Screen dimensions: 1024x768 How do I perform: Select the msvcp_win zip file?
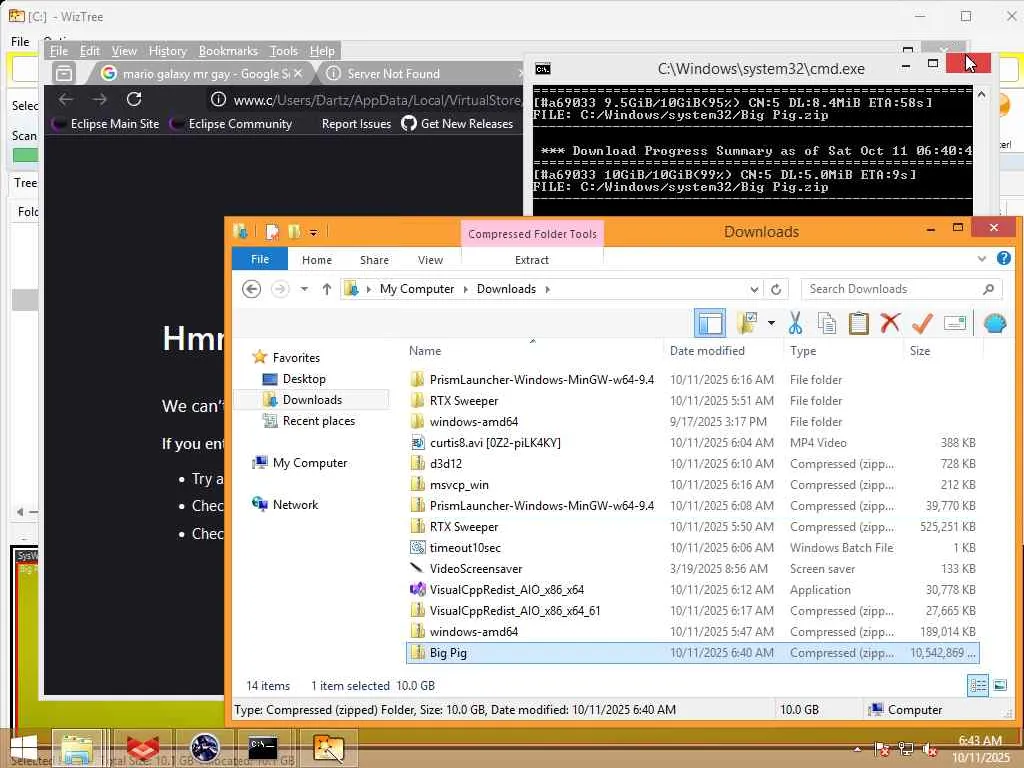pyautogui.click(x=692, y=485)
